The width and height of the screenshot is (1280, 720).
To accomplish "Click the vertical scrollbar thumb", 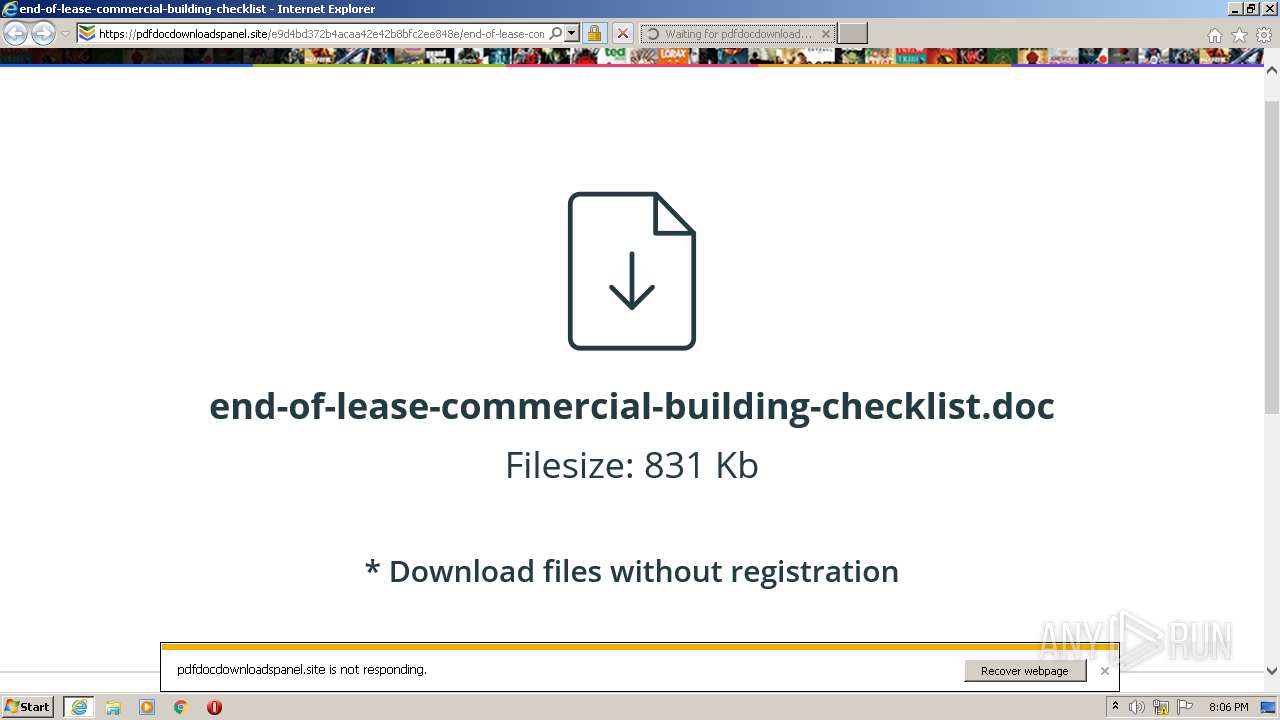I will pyautogui.click(x=1272, y=257).
